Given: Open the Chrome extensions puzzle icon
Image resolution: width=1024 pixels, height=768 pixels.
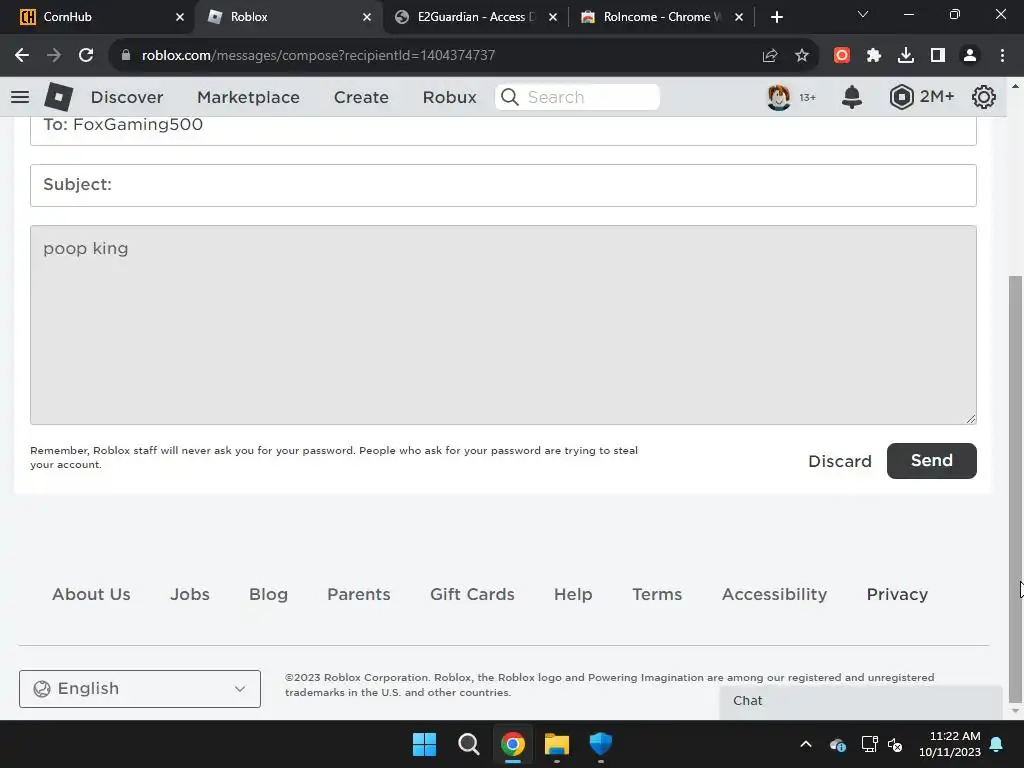Looking at the screenshot, I should click(x=874, y=56).
